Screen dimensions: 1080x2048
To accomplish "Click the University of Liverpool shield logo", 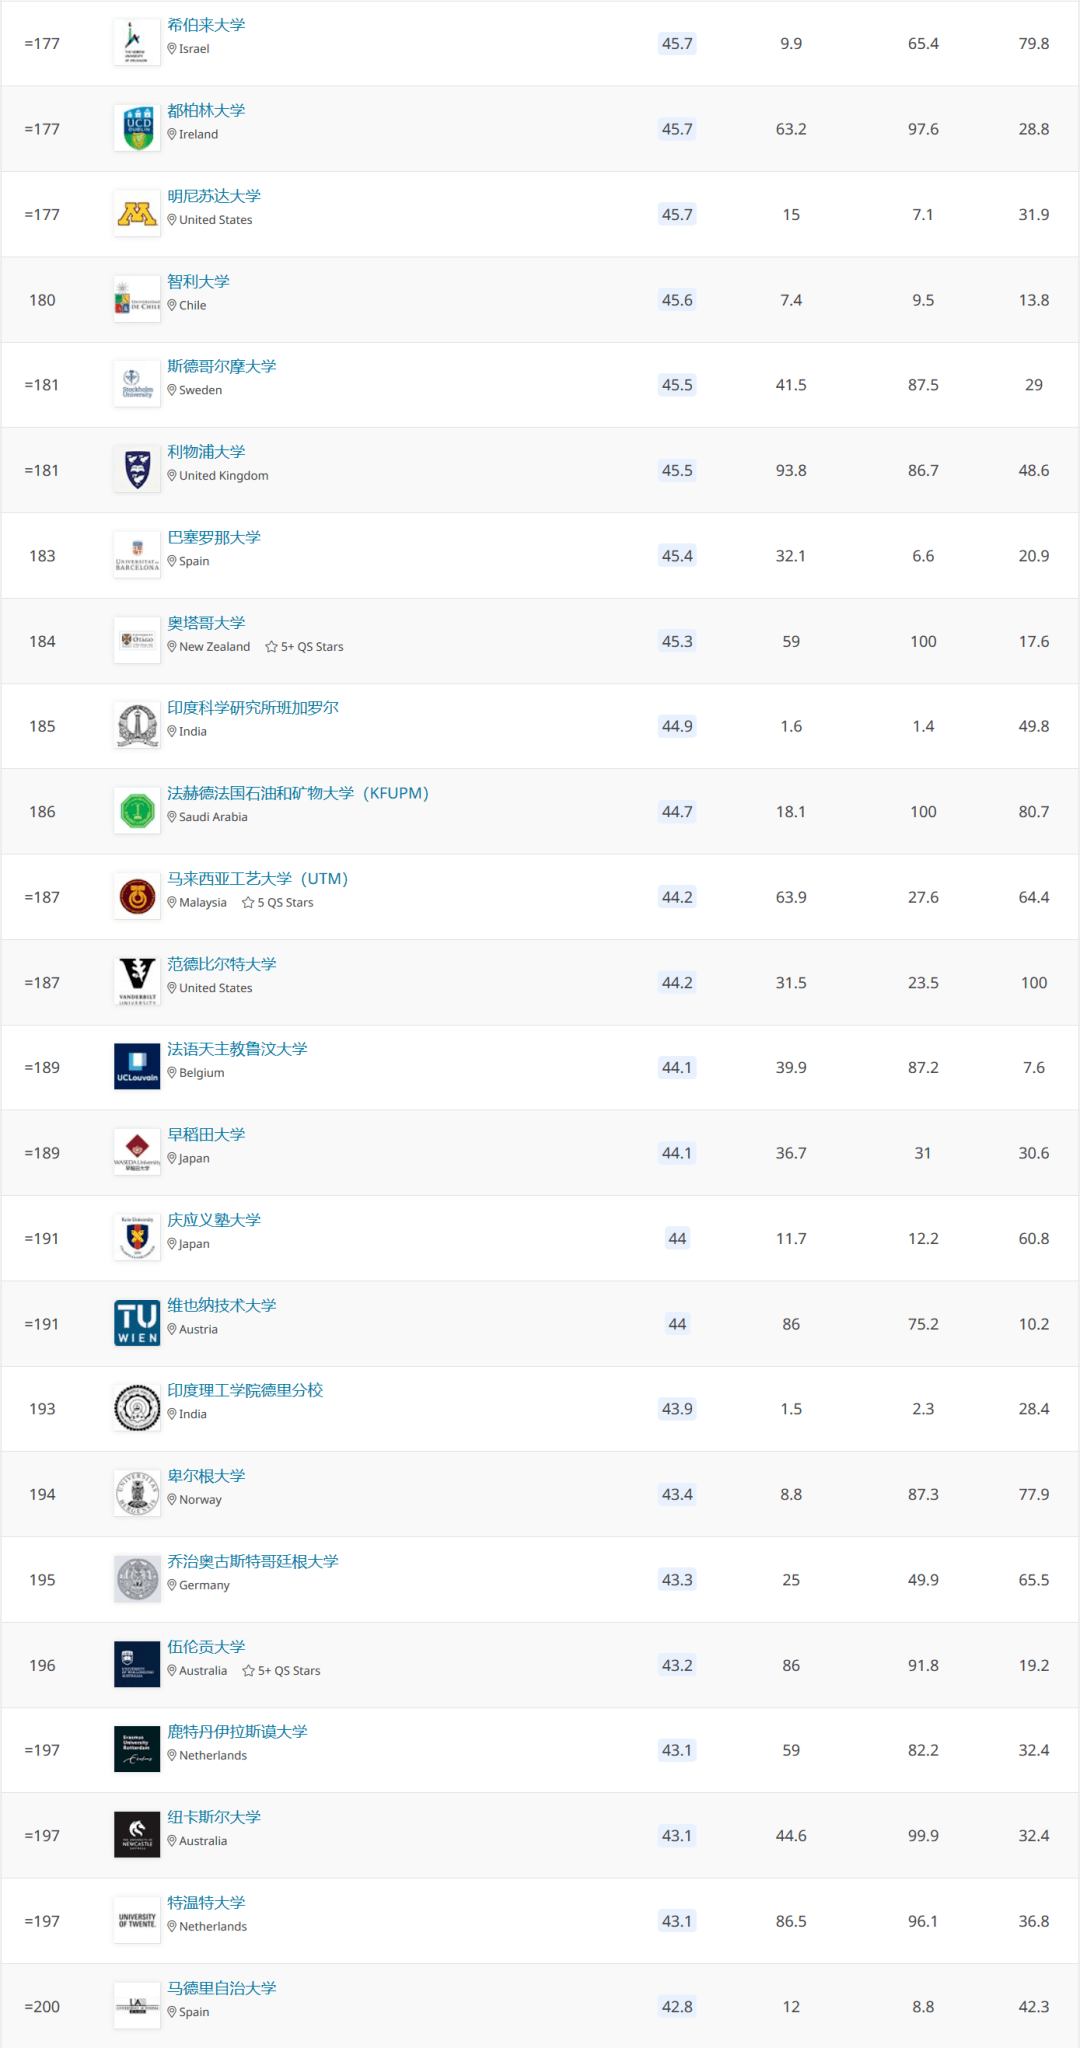I will point(137,470).
